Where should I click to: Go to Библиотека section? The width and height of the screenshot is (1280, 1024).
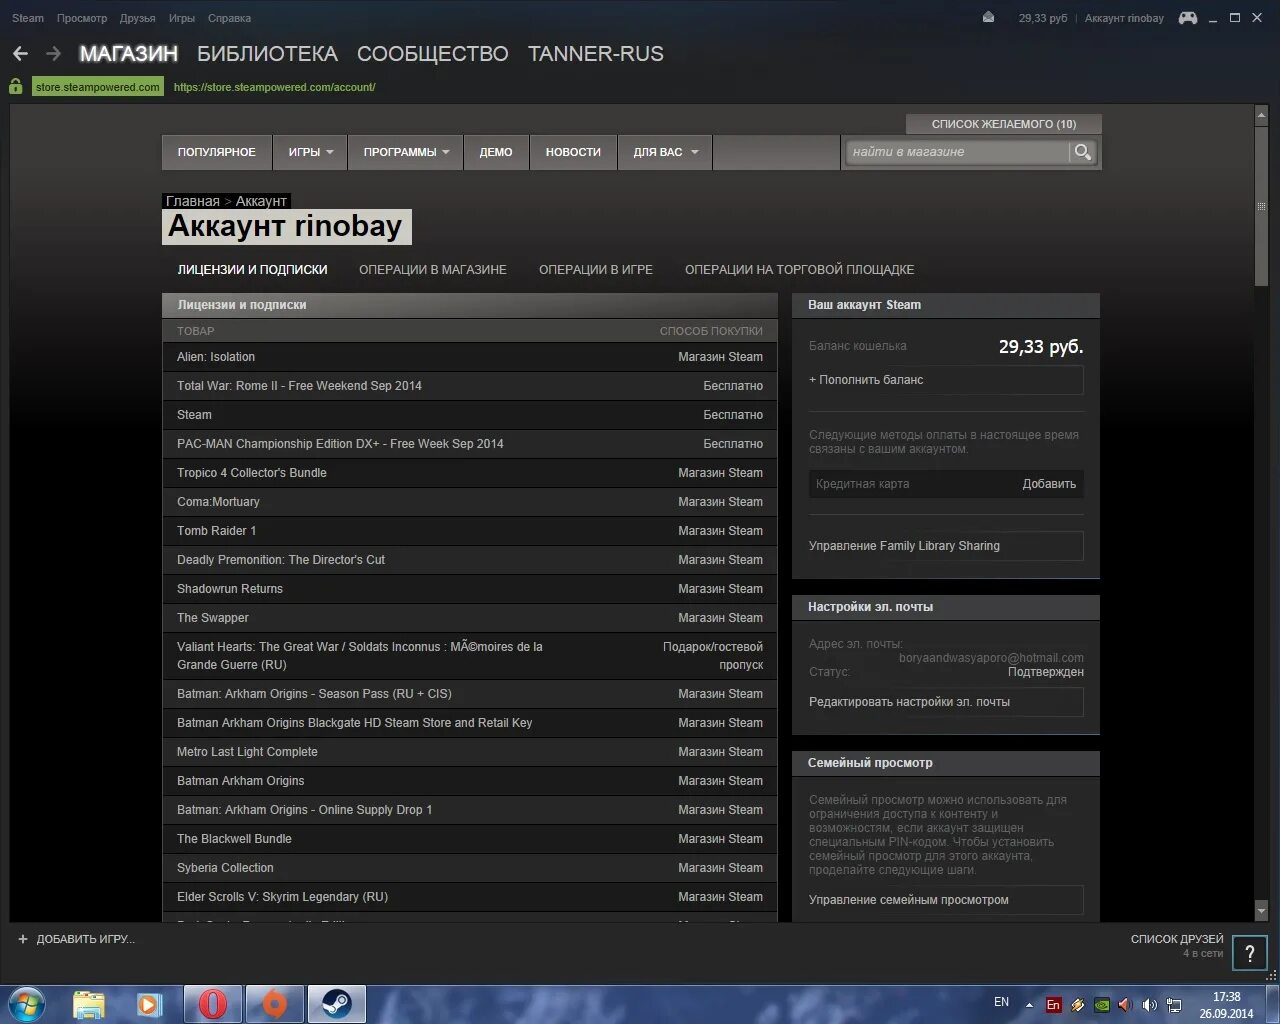tap(267, 54)
